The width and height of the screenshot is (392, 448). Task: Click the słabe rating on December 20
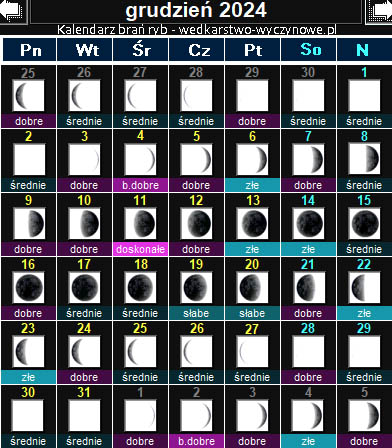click(252, 313)
